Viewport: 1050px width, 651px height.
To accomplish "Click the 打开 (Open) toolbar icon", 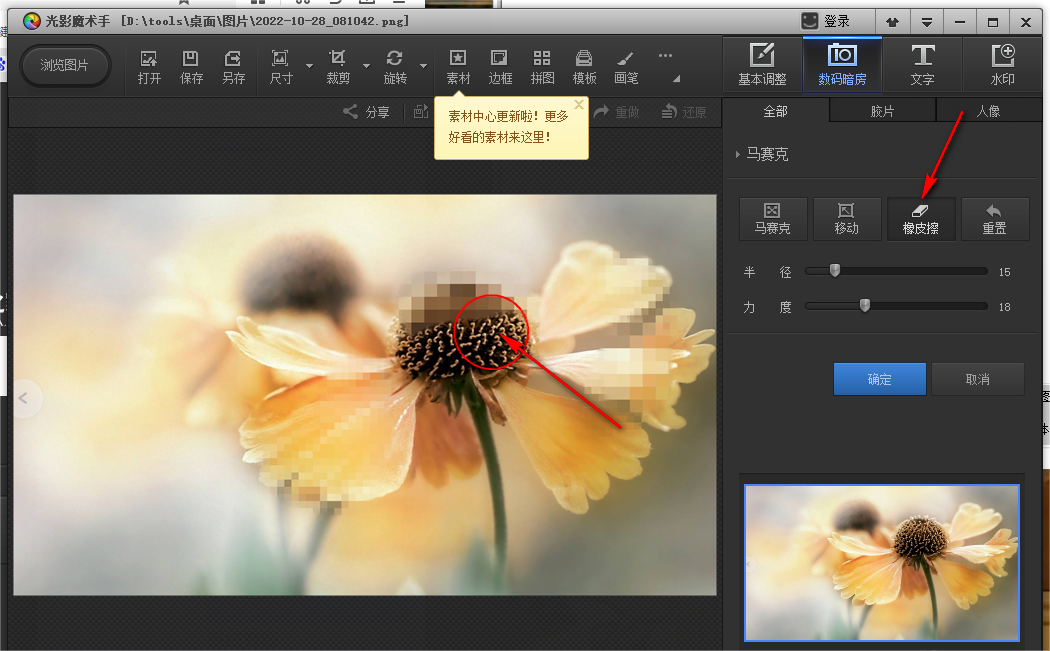I will tap(149, 66).
